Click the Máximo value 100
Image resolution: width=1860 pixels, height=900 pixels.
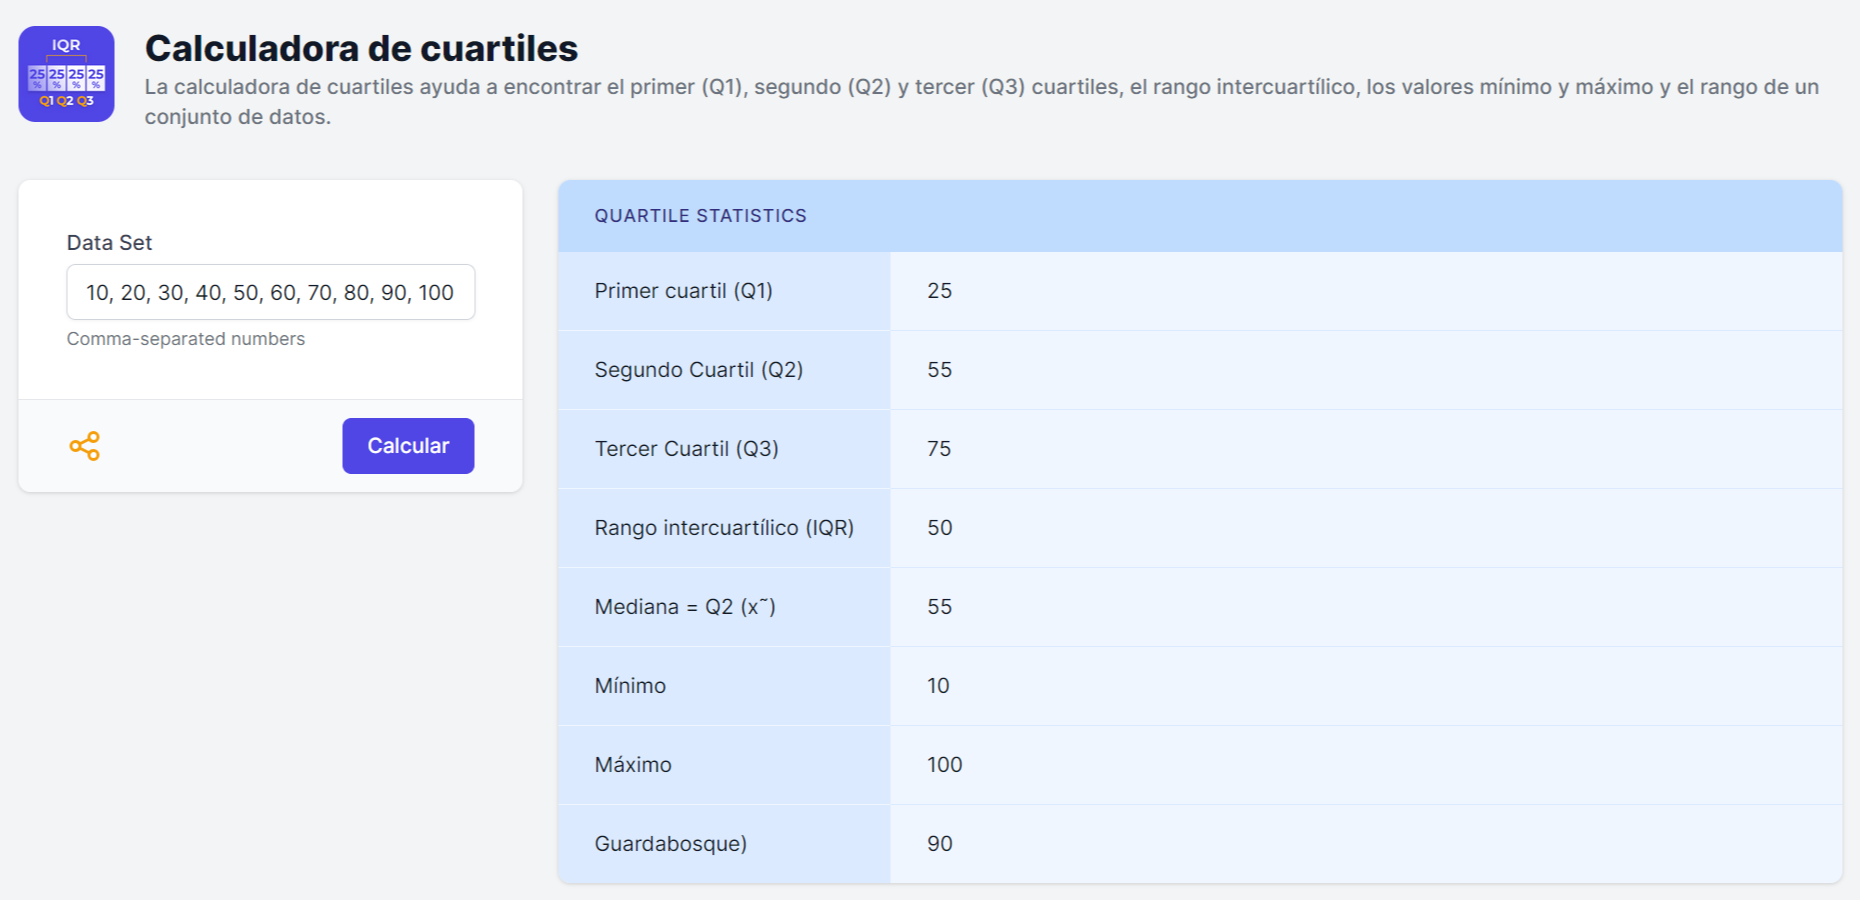click(944, 765)
